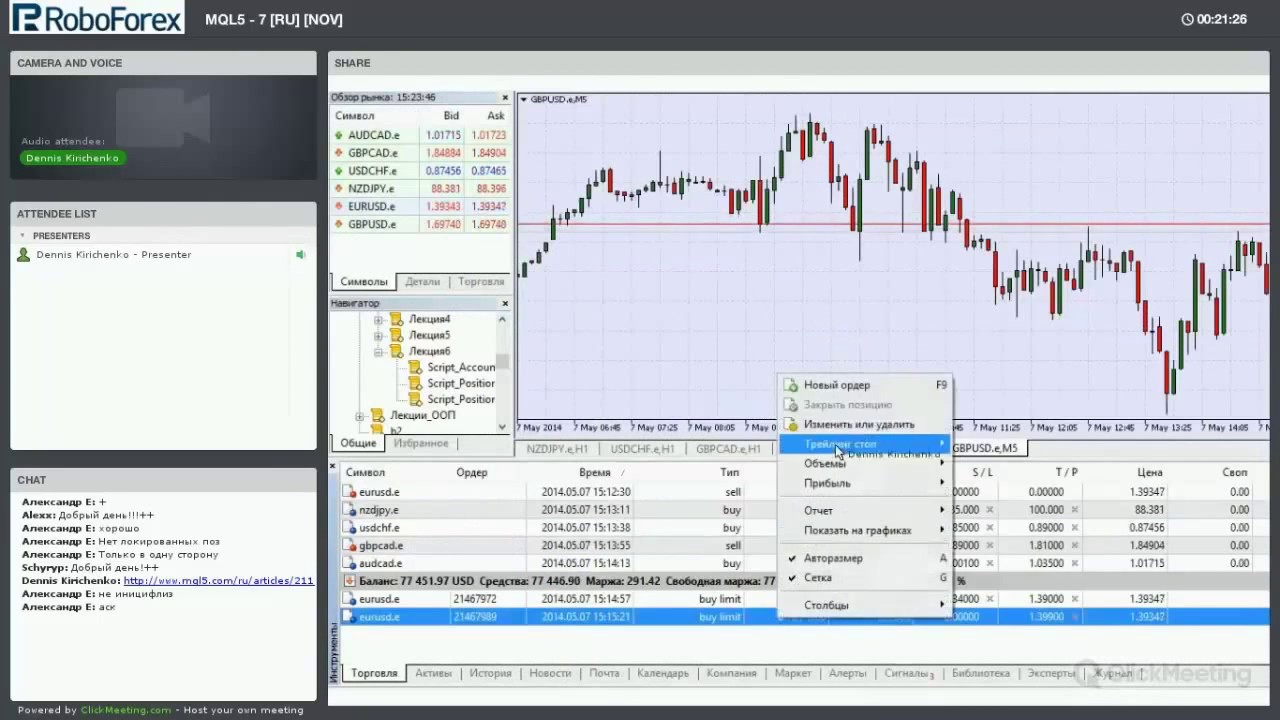The width and height of the screenshot is (1280, 720).
Task: Switch to the NZDJPY.e,H1 chart tab
Action: (557, 449)
